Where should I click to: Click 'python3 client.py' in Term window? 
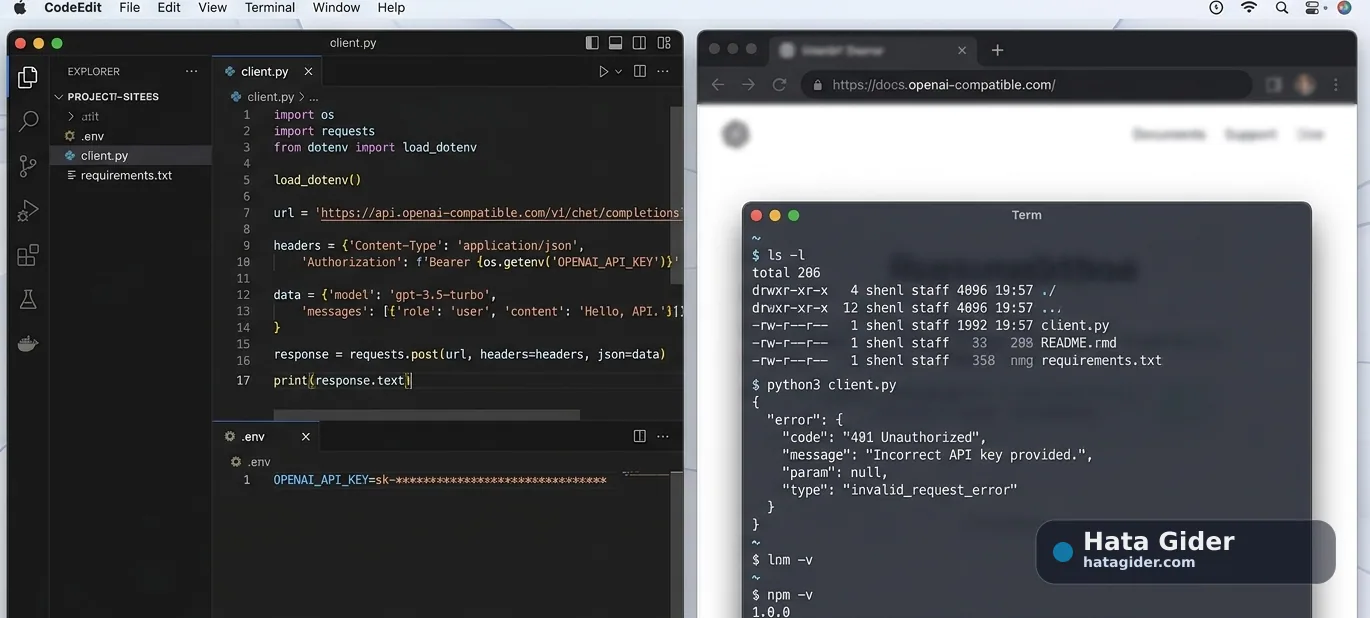[831, 385]
